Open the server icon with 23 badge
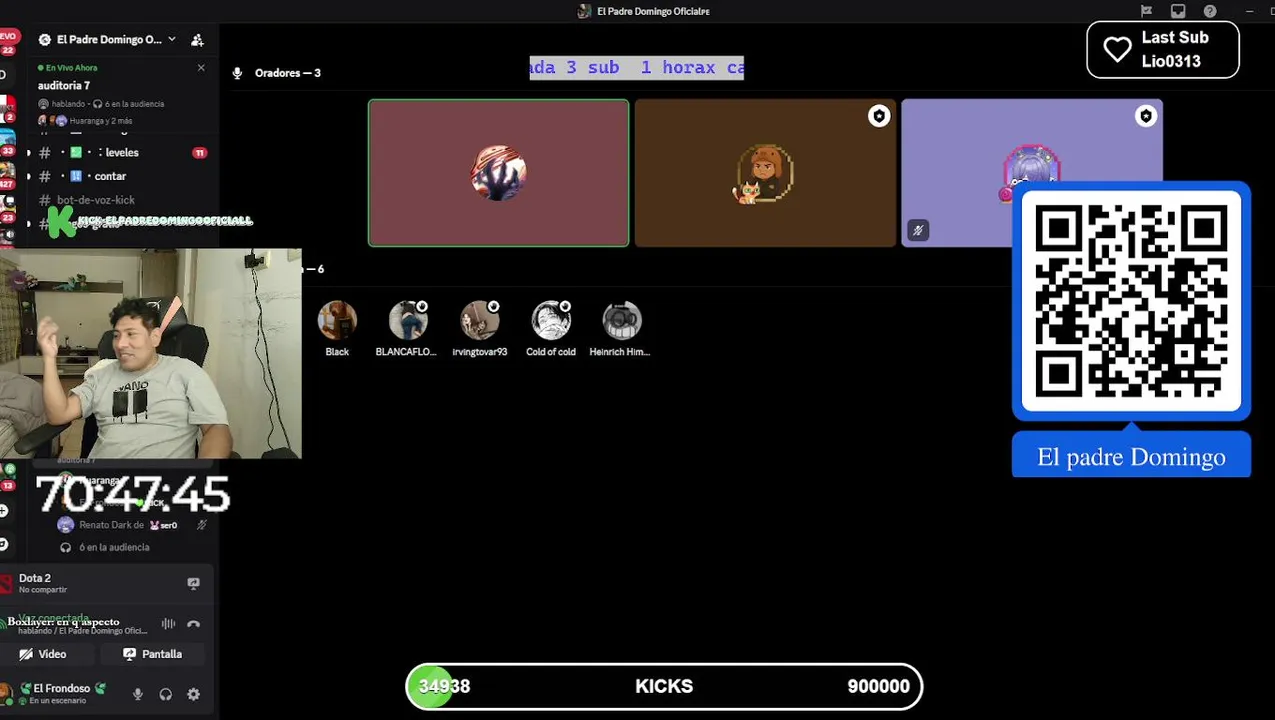 [x=7, y=208]
